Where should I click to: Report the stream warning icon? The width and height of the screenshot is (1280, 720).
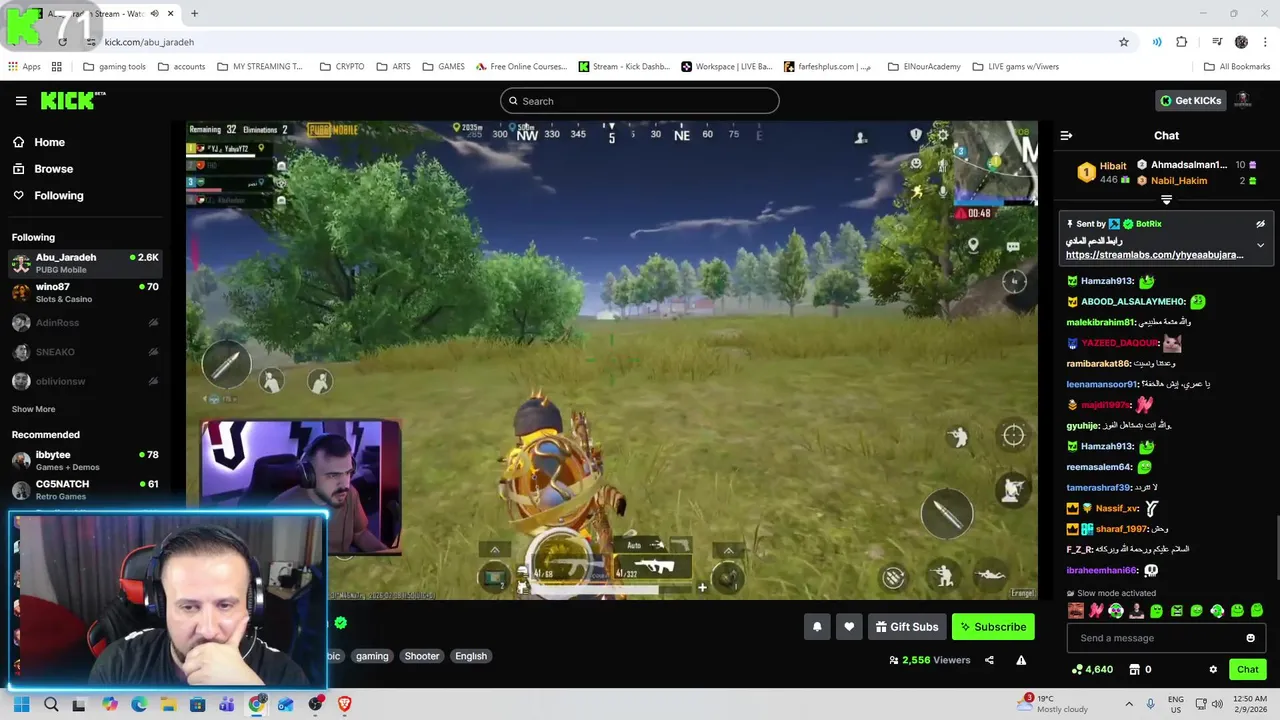(1021, 660)
